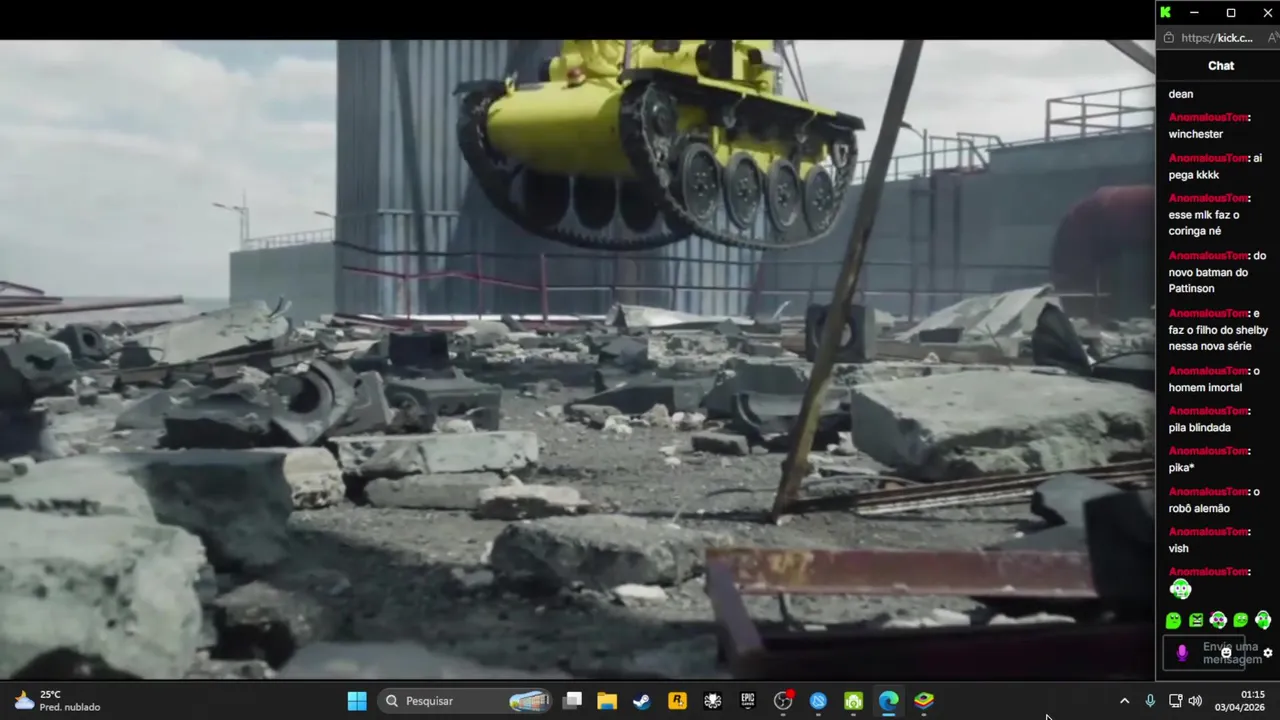Click the microphone tray icon
Screen dimensions: 1280x720
1150,701
